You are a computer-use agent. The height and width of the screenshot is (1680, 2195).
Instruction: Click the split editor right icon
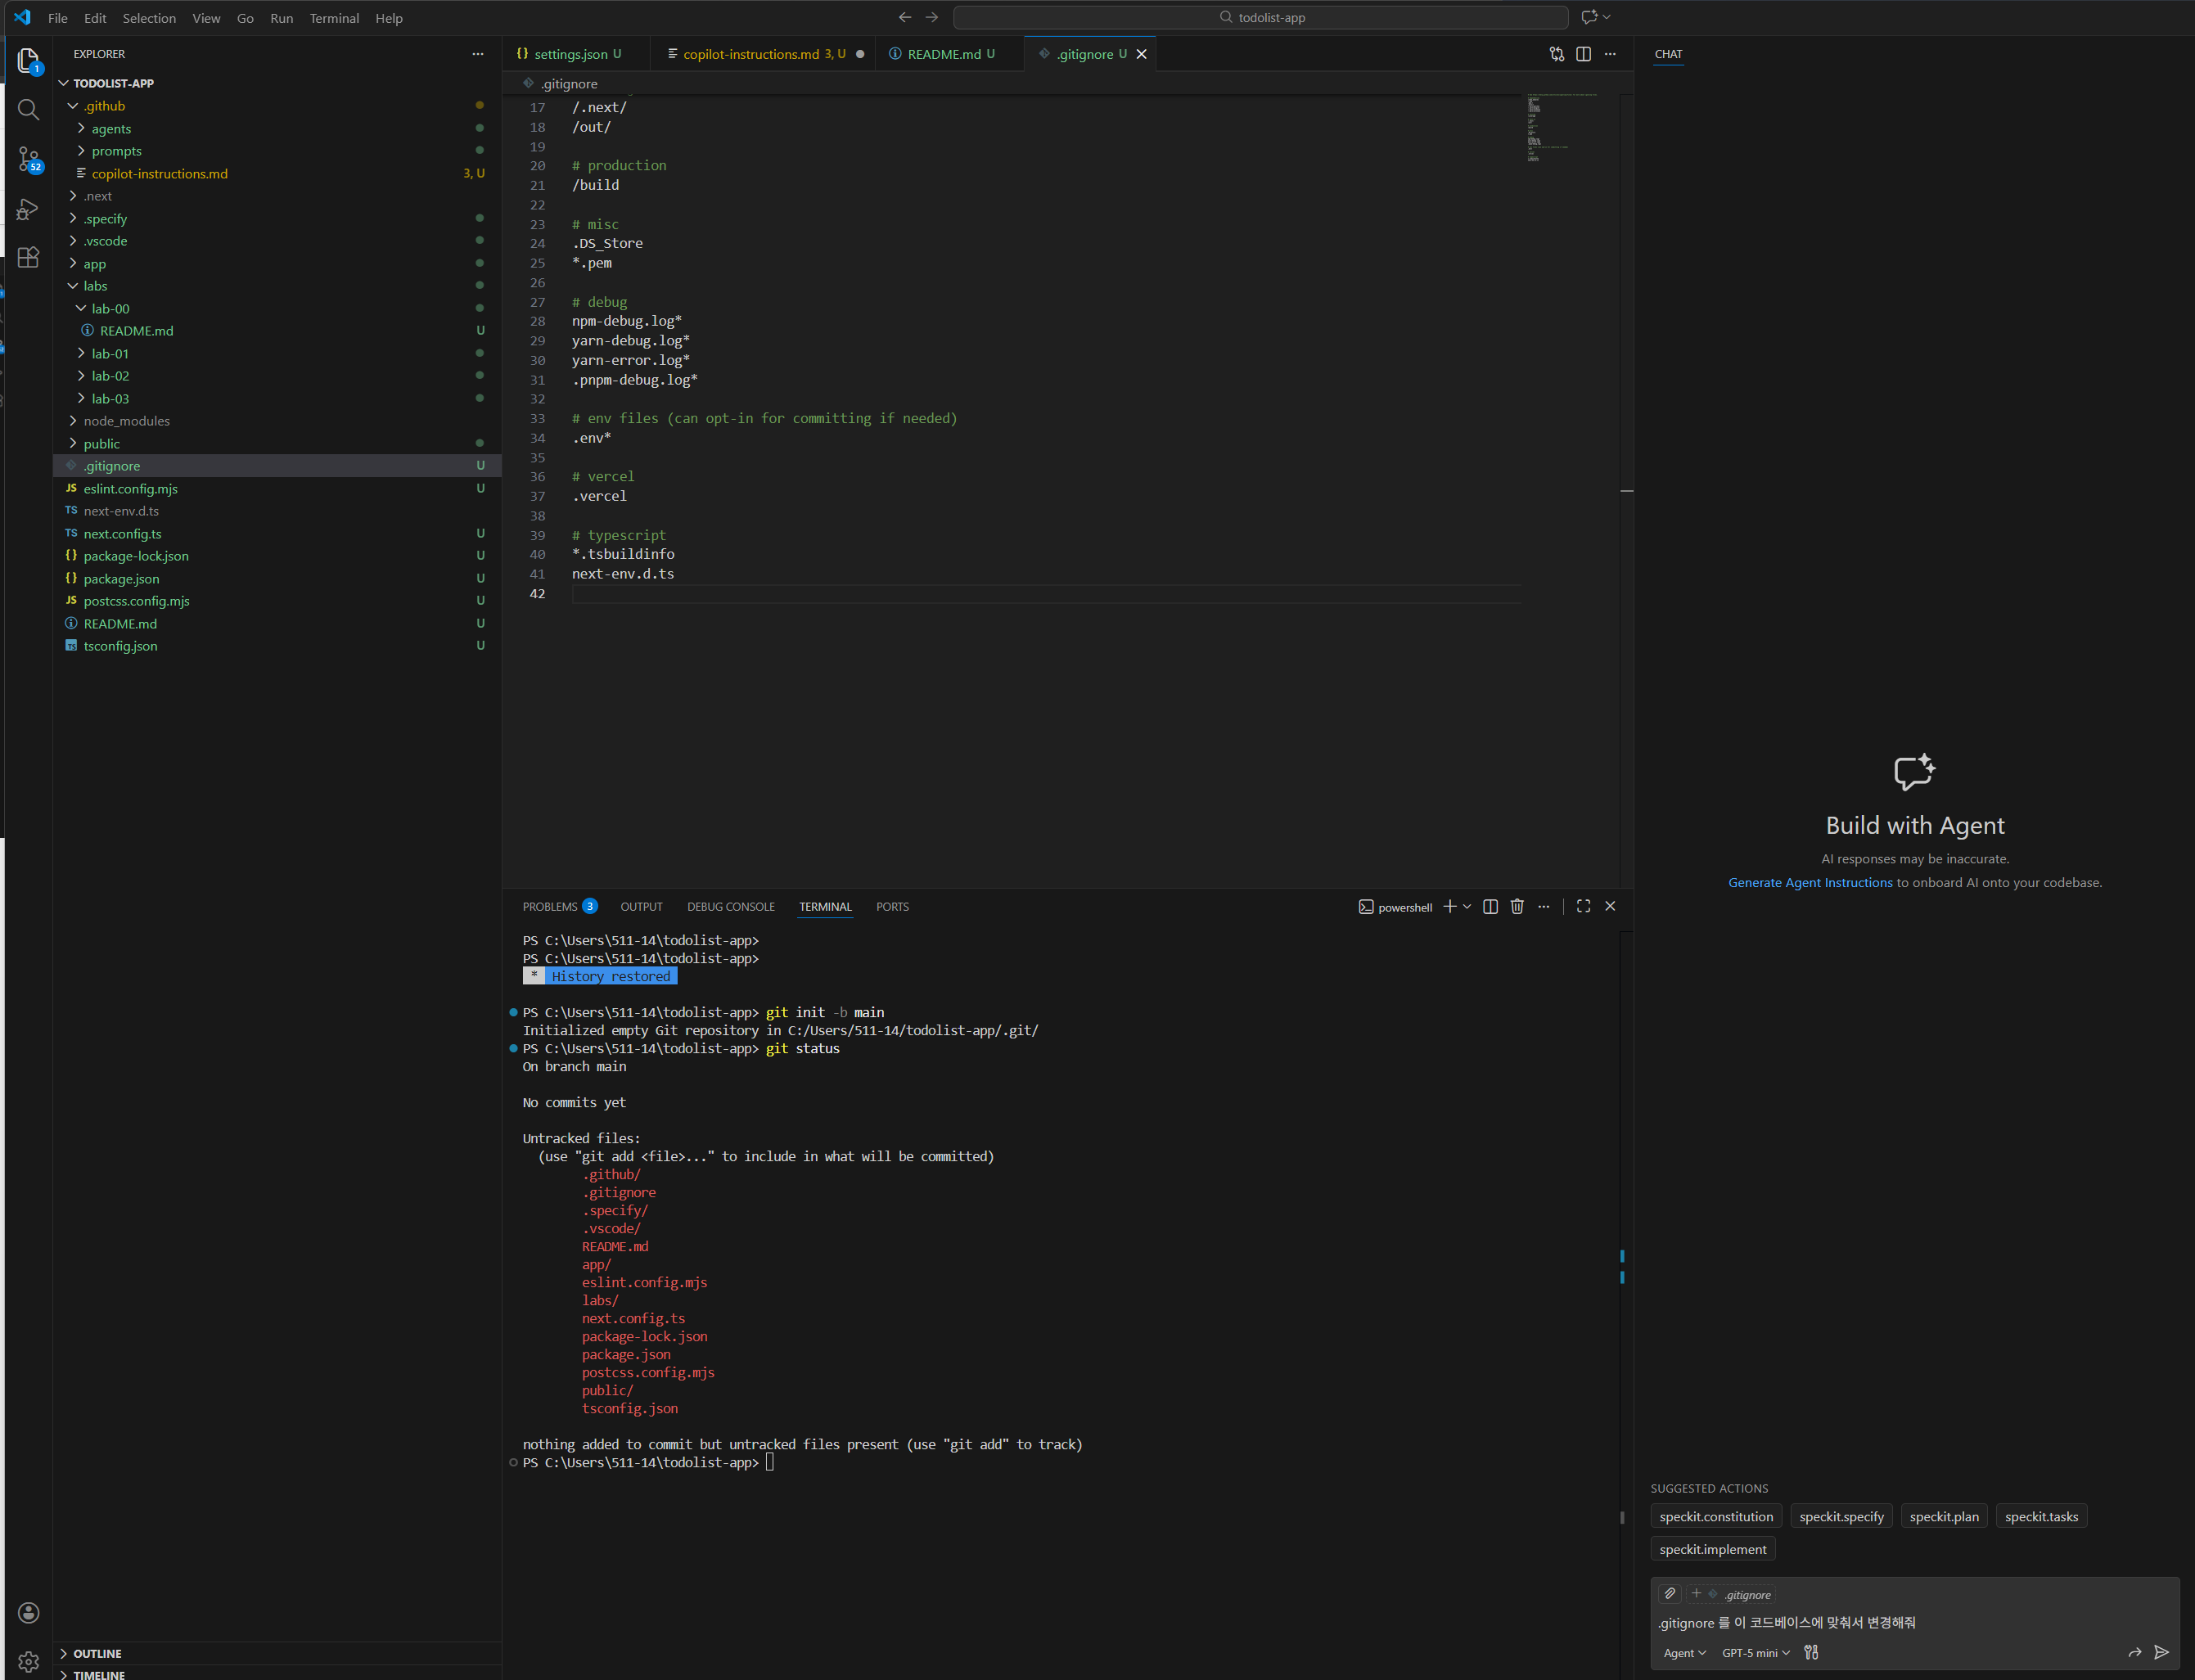click(1583, 54)
